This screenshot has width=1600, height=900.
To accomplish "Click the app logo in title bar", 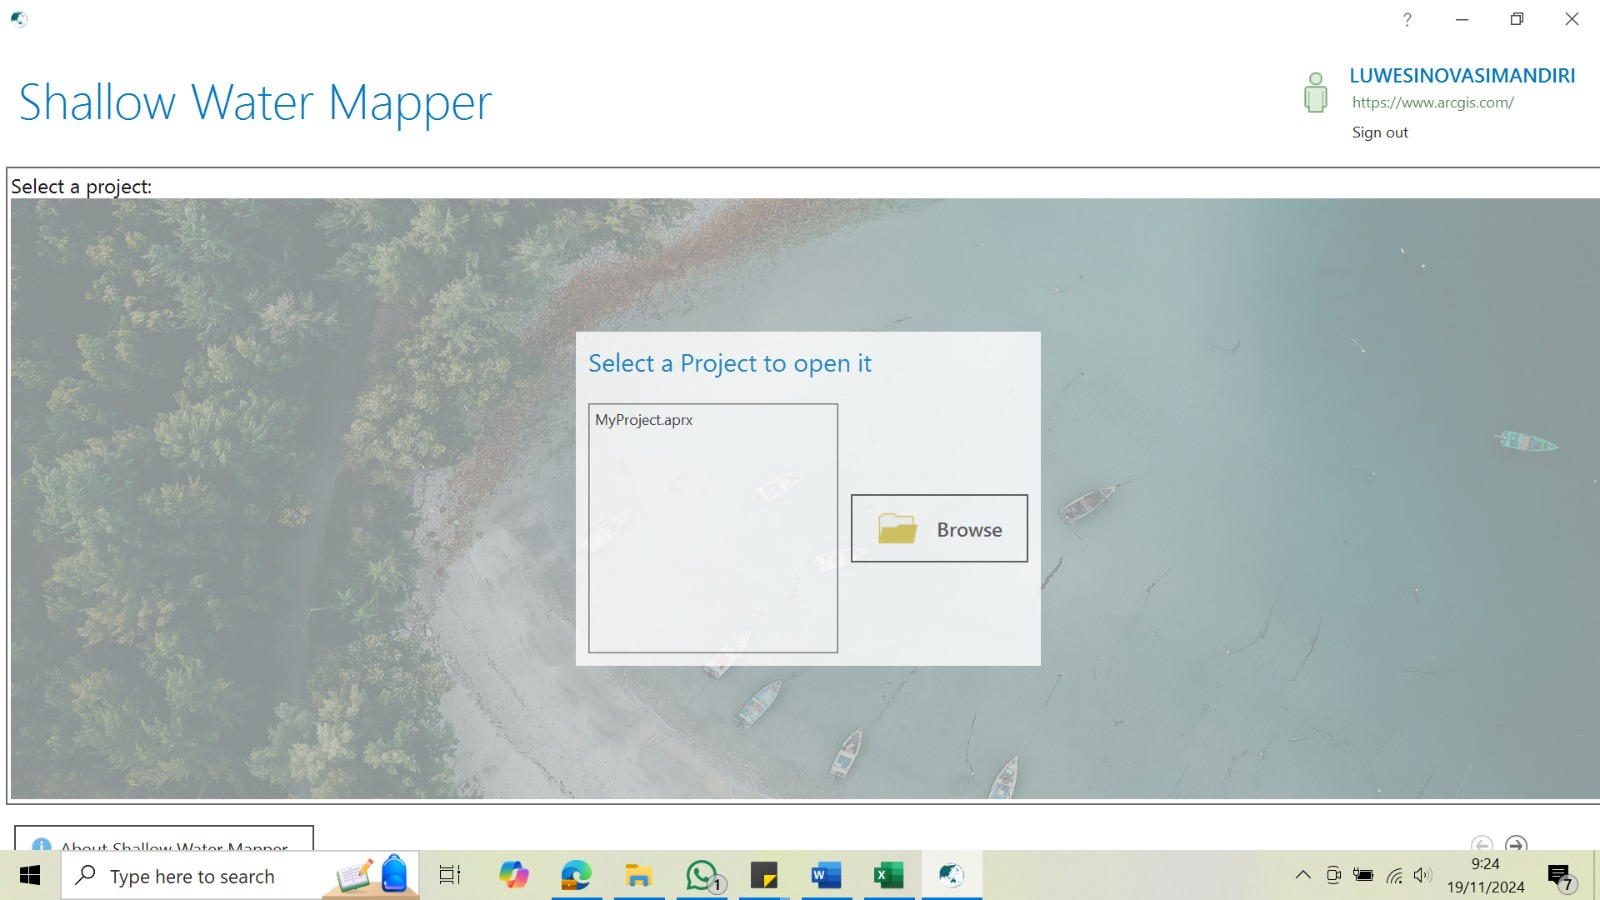I will coord(19,18).
